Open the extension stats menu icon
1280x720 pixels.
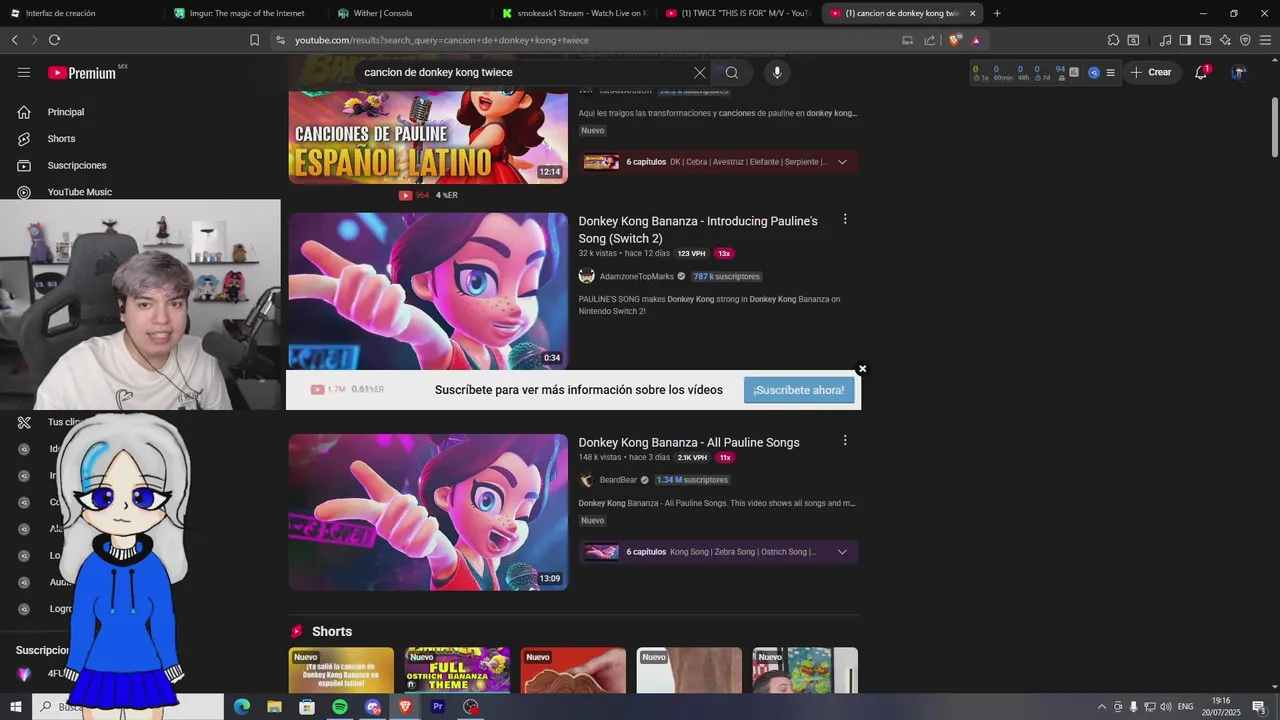[x=1110, y=72]
